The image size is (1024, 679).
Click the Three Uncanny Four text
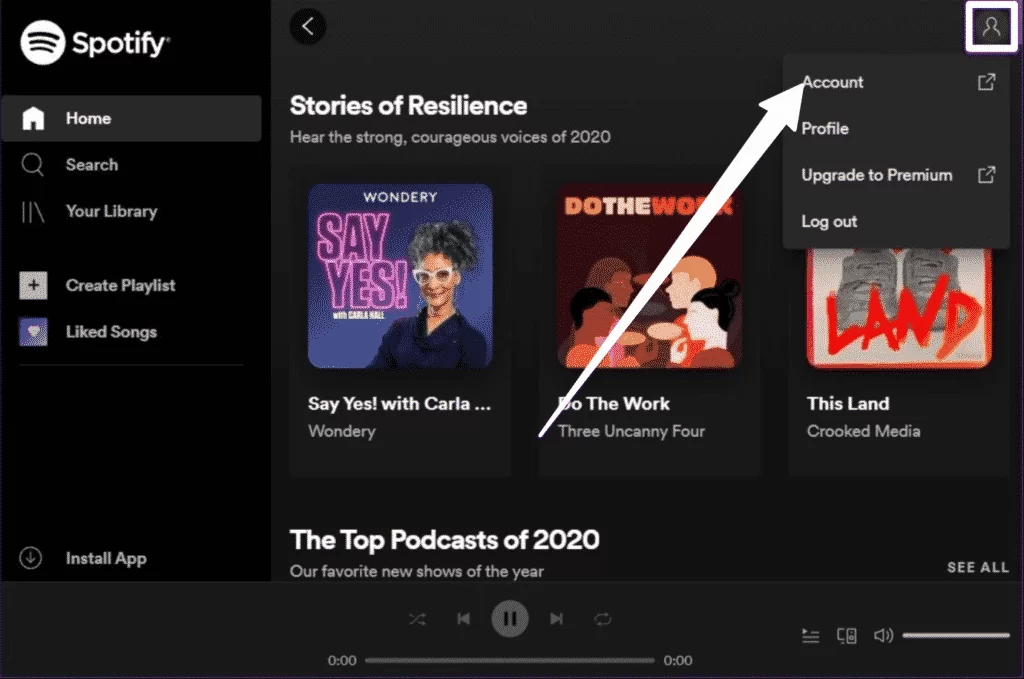[x=632, y=431]
